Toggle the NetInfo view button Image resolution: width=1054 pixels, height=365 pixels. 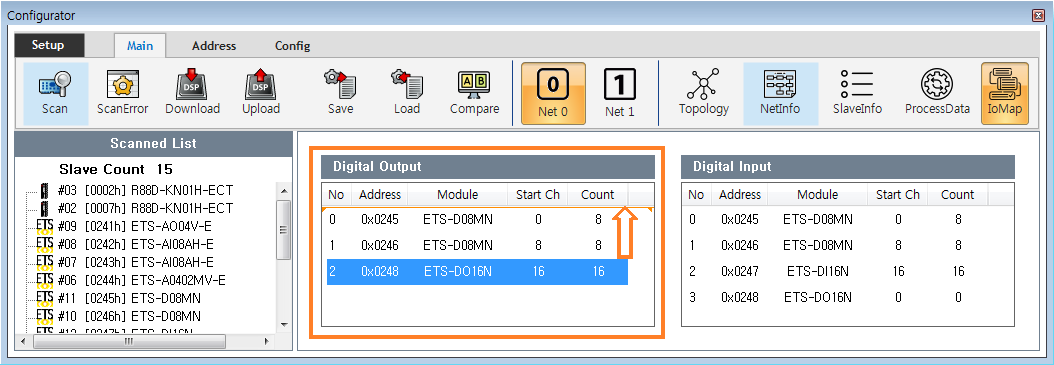tap(780, 93)
